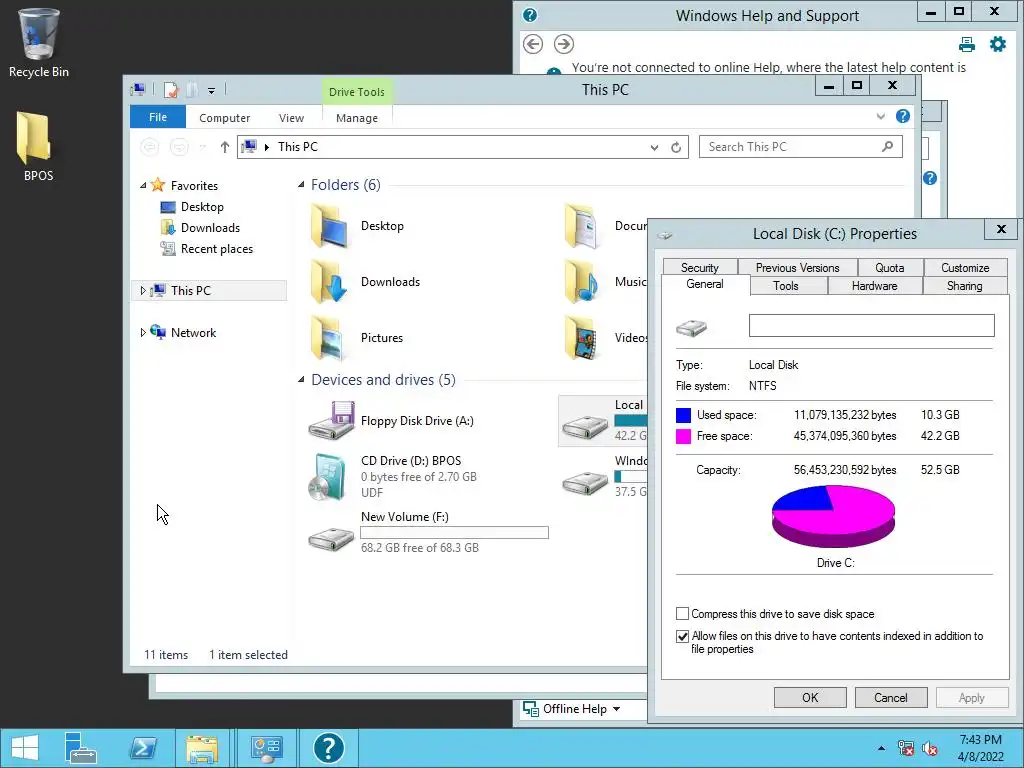Open the Customize Quick Access Toolbar dropdown
The height and width of the screenshot is (768, 1024).
pyautogui.click(x=212, y=91)
